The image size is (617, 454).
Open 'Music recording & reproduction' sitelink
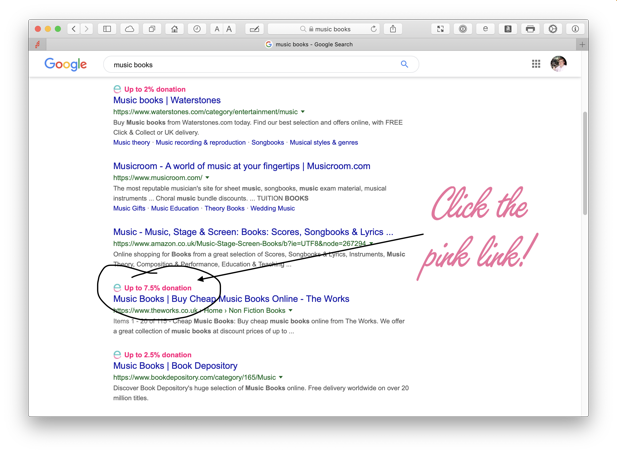tap(201, 142)
